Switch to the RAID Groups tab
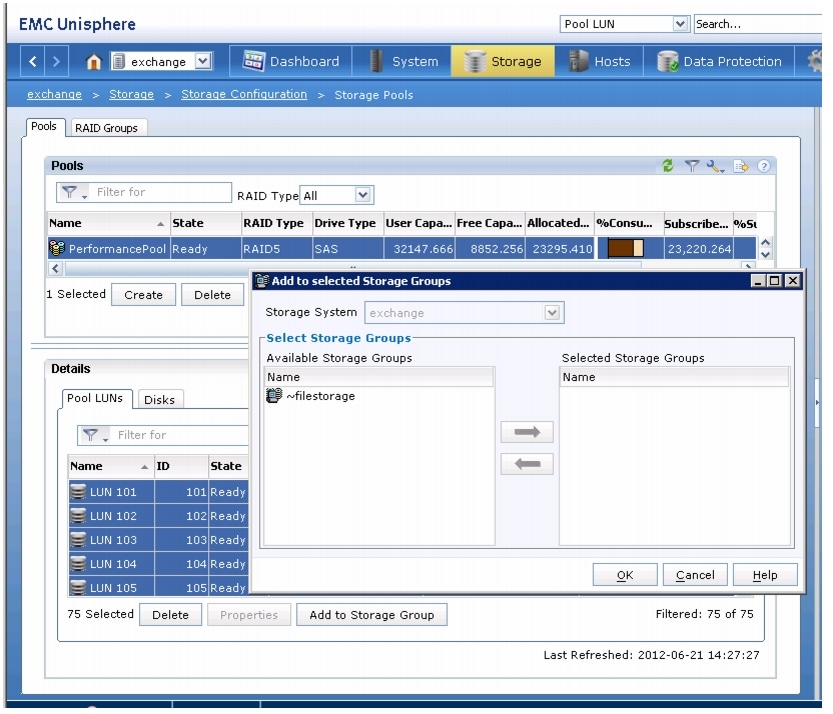The height and width of the screenshot is (714, 833). point(107,128)
